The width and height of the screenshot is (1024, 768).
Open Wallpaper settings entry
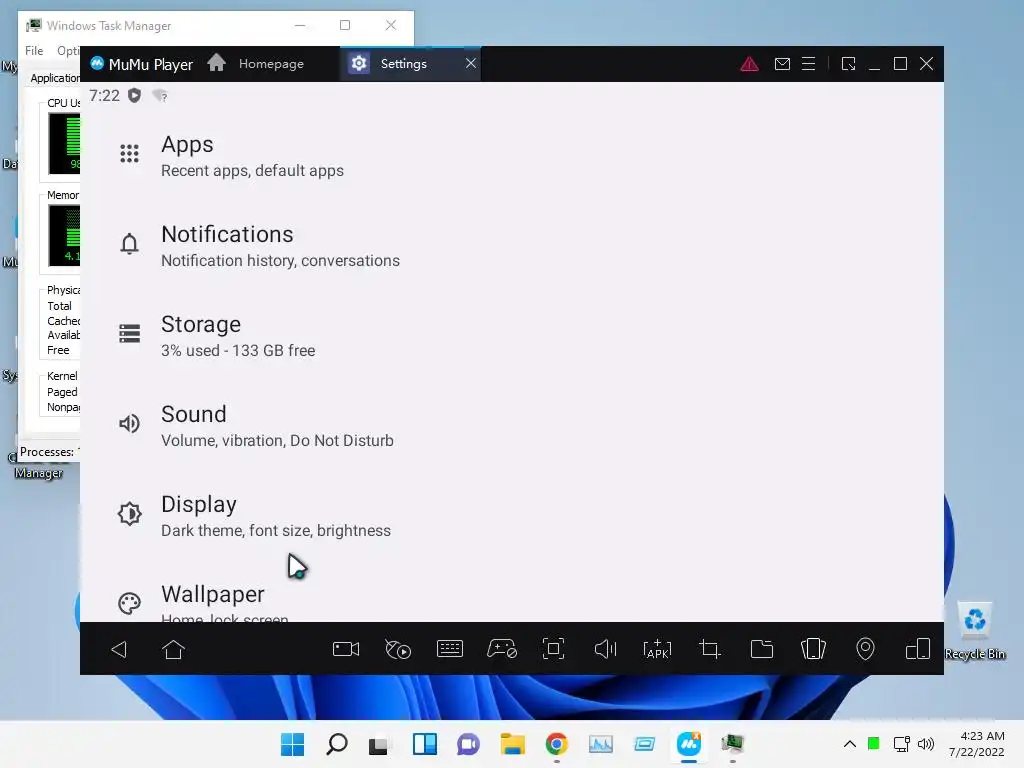pos(511,600)
